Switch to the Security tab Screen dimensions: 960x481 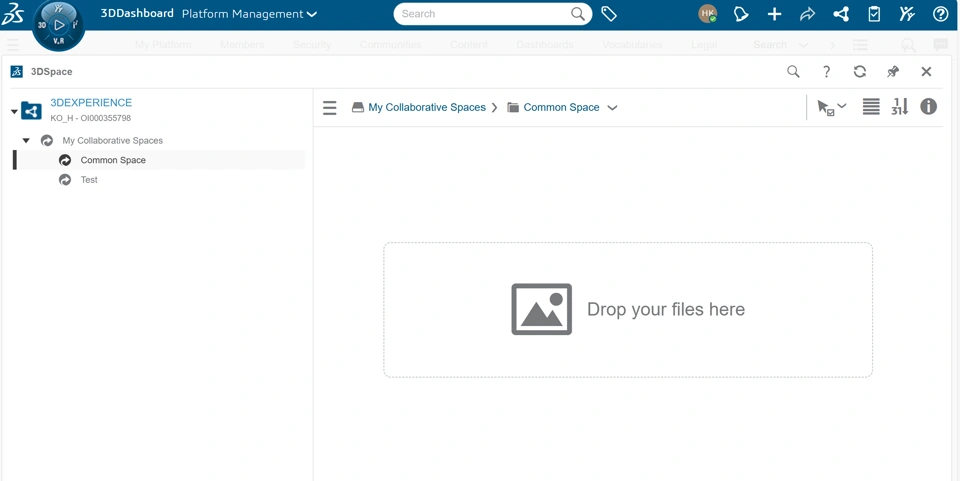[312, 45]
